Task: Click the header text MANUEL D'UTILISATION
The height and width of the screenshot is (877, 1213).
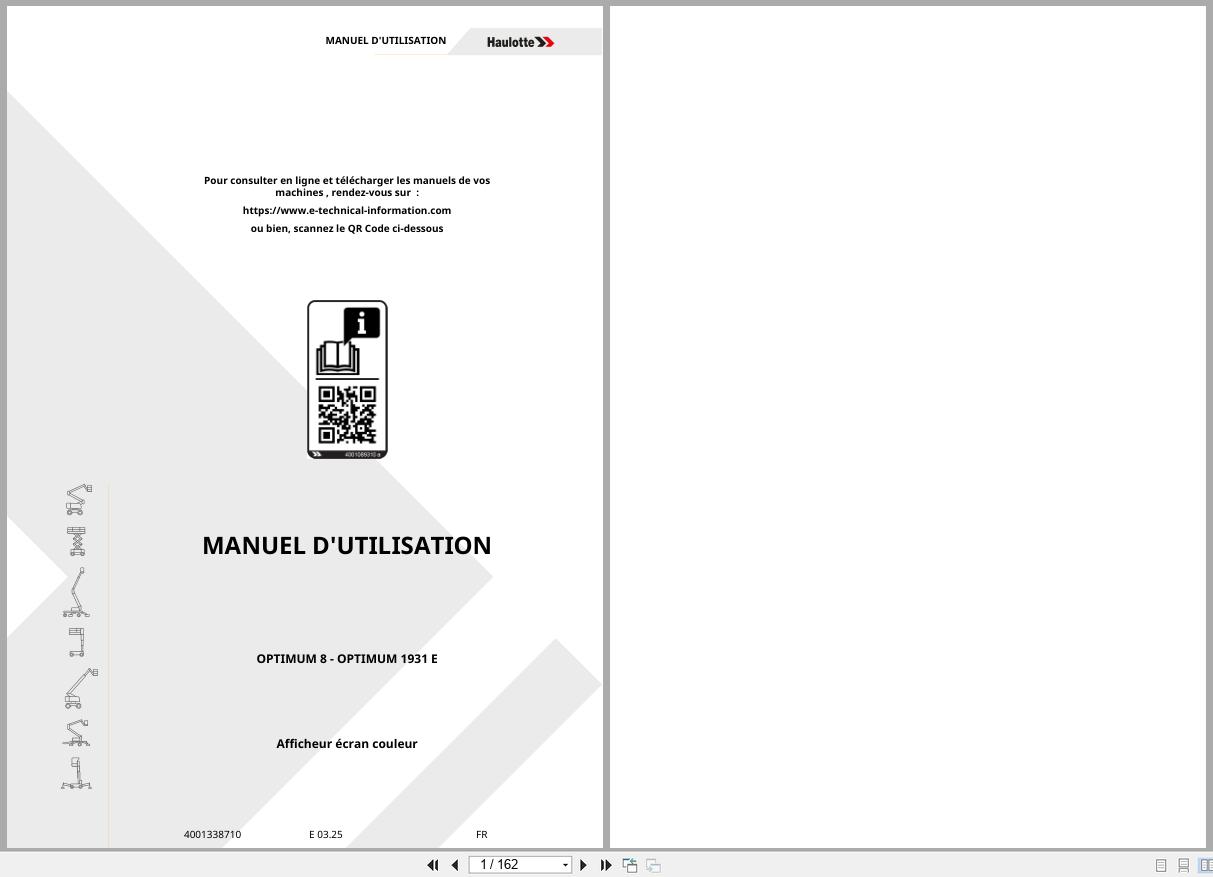Action: (x=386, y=40)
